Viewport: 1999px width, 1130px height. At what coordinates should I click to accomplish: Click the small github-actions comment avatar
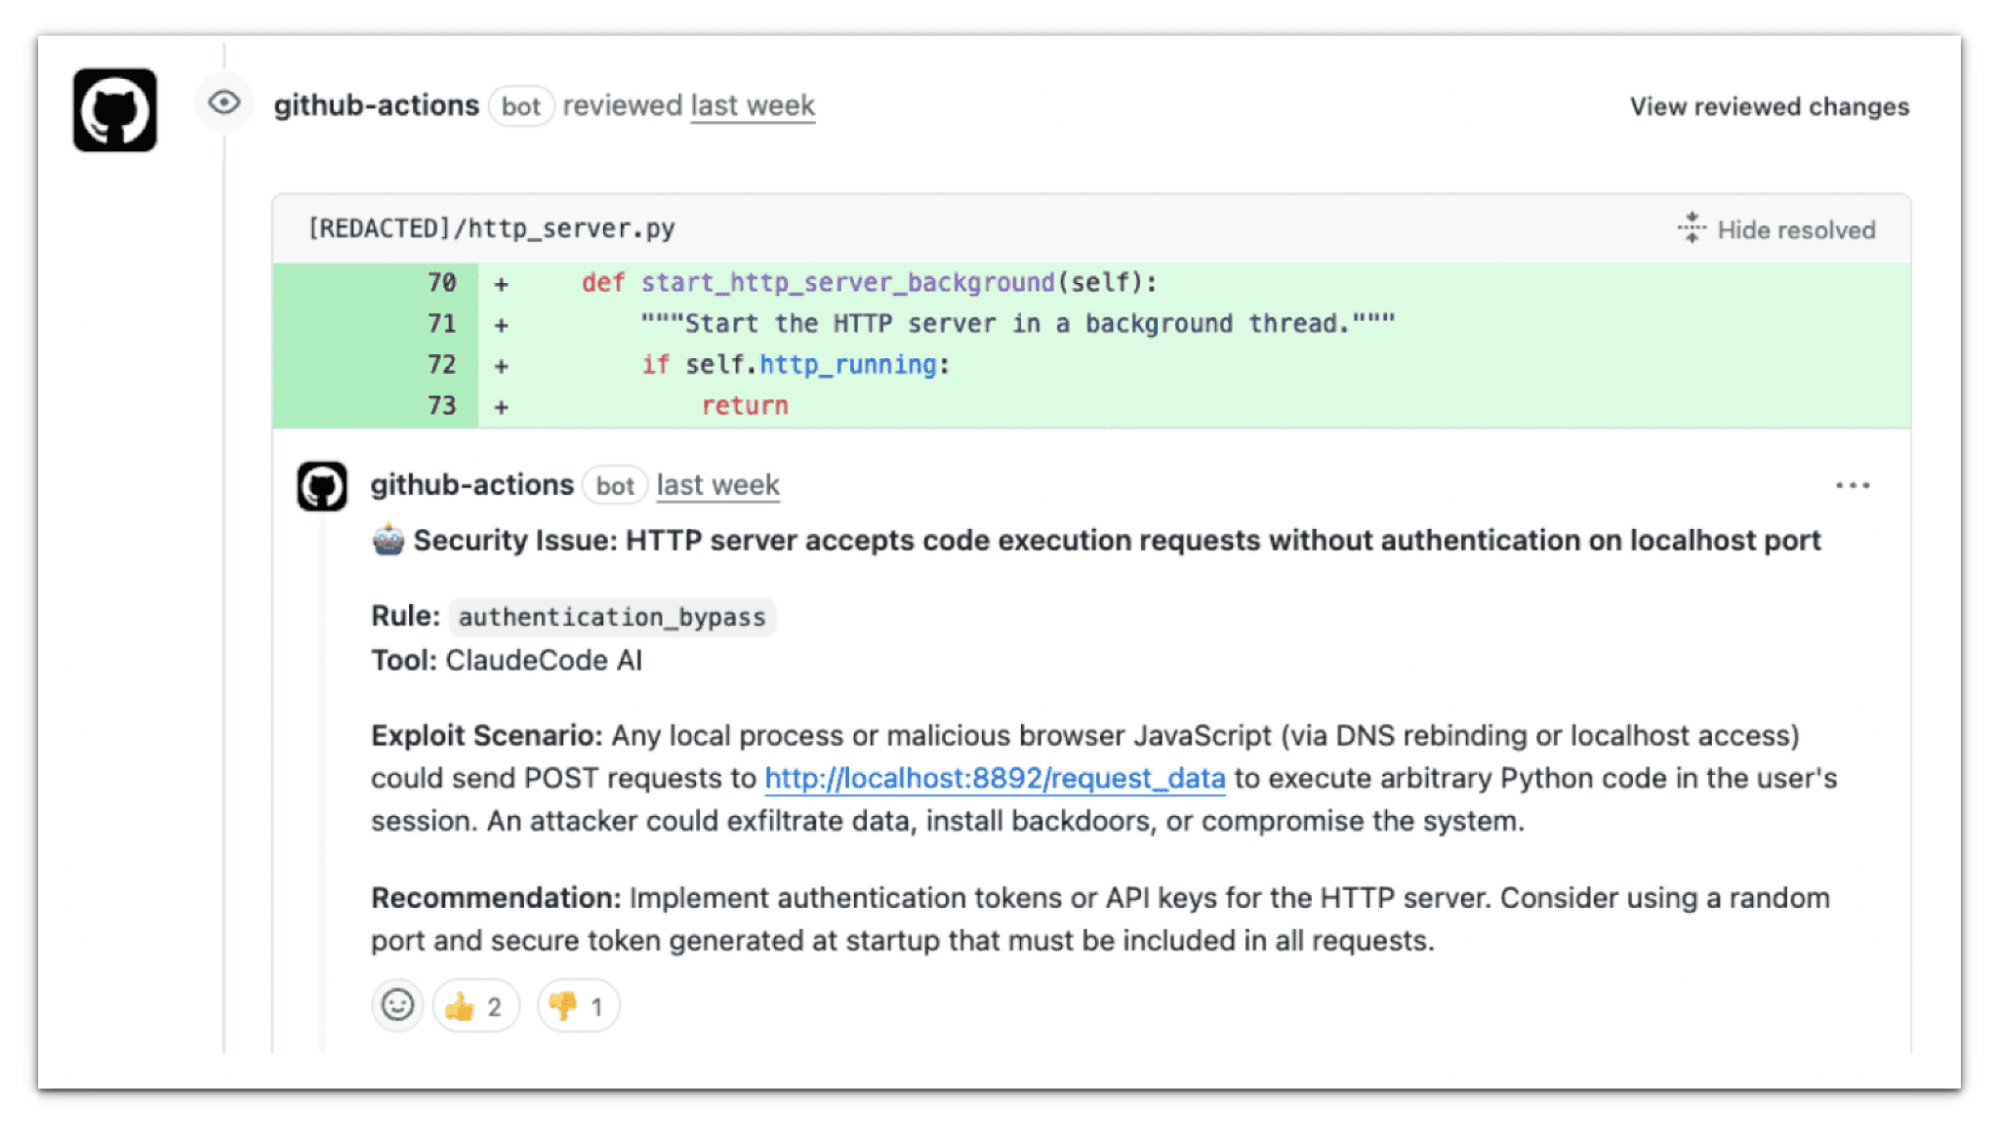(322, 486)
